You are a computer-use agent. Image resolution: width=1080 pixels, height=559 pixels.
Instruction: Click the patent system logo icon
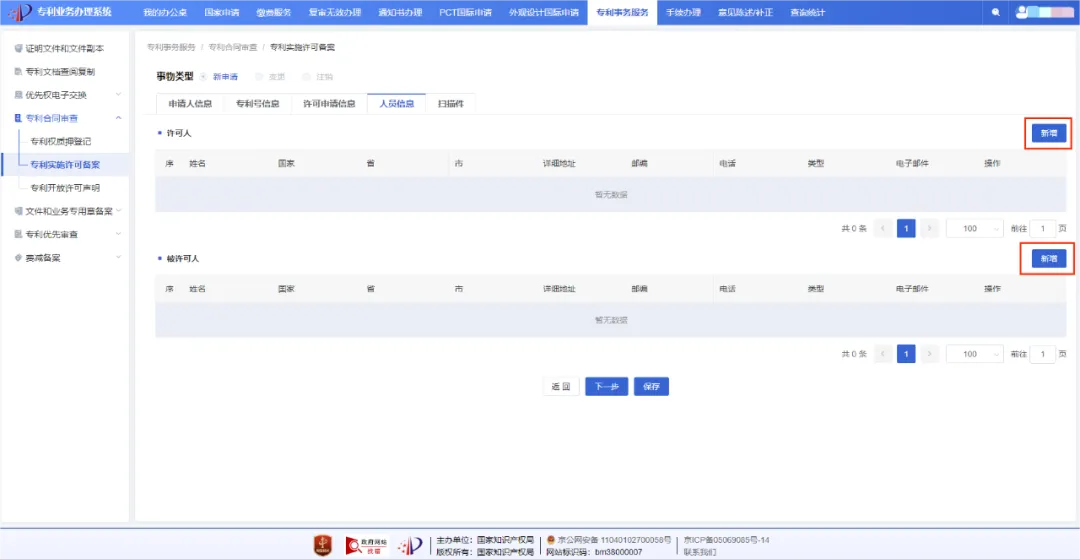(x=22, y=12)
